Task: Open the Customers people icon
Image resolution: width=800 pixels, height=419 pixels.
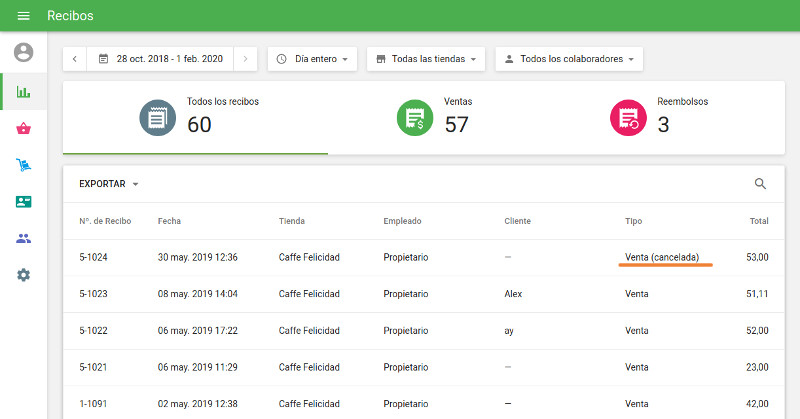Action: [24, 238]
